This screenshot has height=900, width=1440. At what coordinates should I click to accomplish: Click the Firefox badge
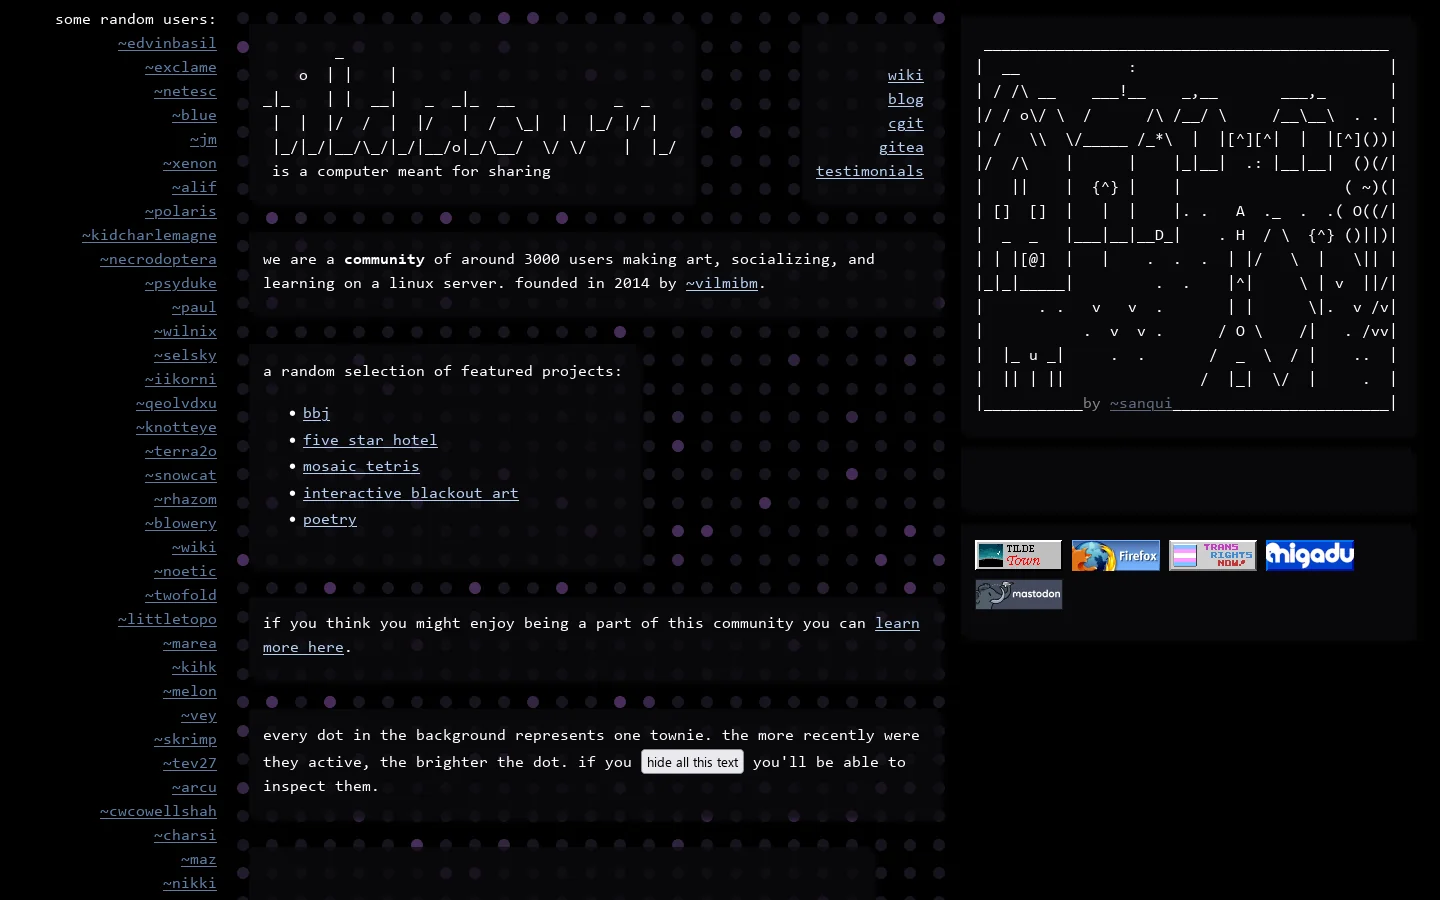(x=1116, y=555)
